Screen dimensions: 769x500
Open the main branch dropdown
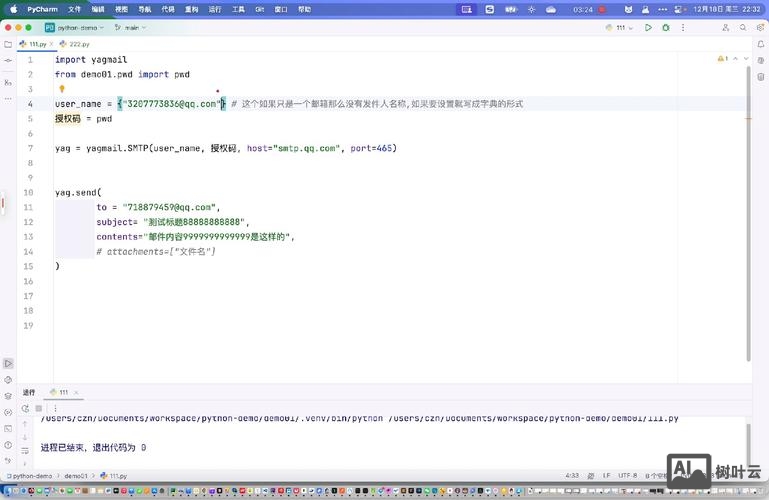click(130, 28)
